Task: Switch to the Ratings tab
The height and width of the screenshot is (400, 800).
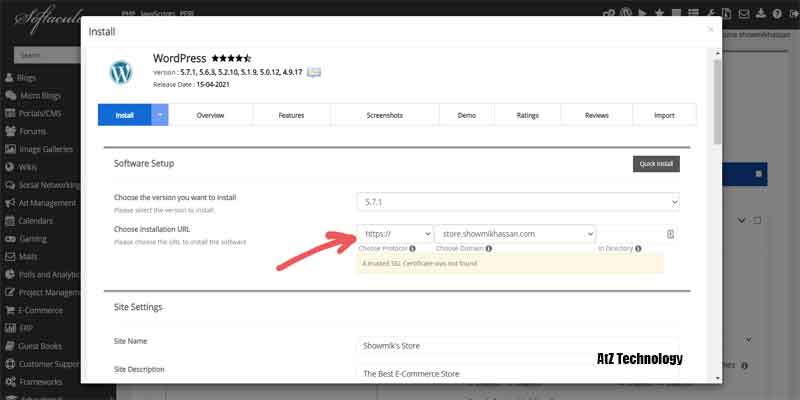Action: coord(528,115)
